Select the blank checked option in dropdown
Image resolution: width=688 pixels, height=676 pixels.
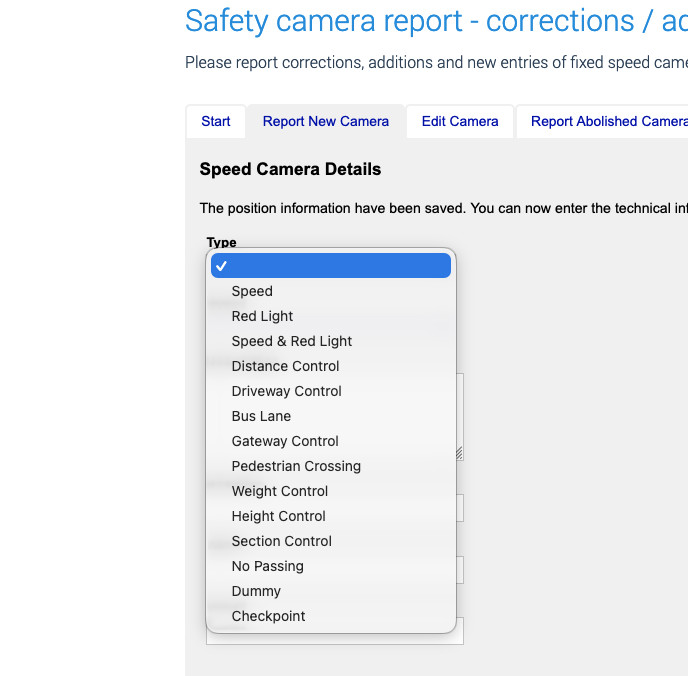(x=331, y=266)
